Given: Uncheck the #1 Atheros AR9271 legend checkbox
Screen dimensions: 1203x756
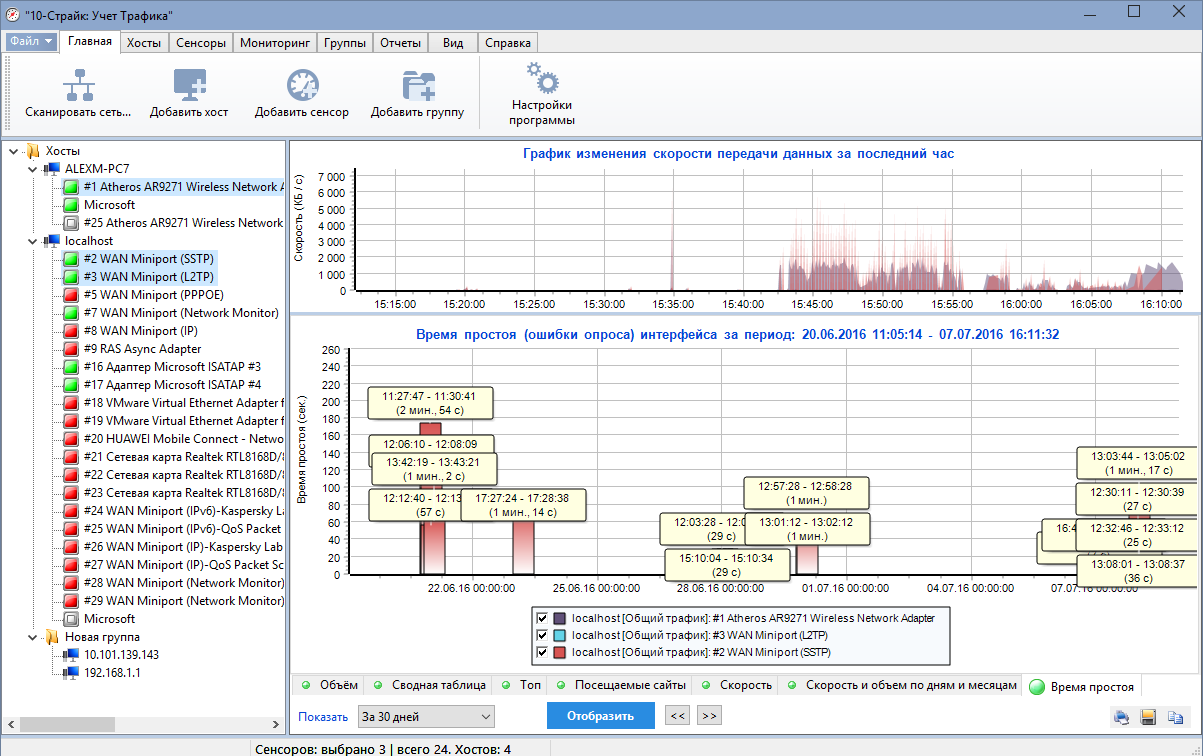Looking at the screenshot, I should [x=542, y=618].
